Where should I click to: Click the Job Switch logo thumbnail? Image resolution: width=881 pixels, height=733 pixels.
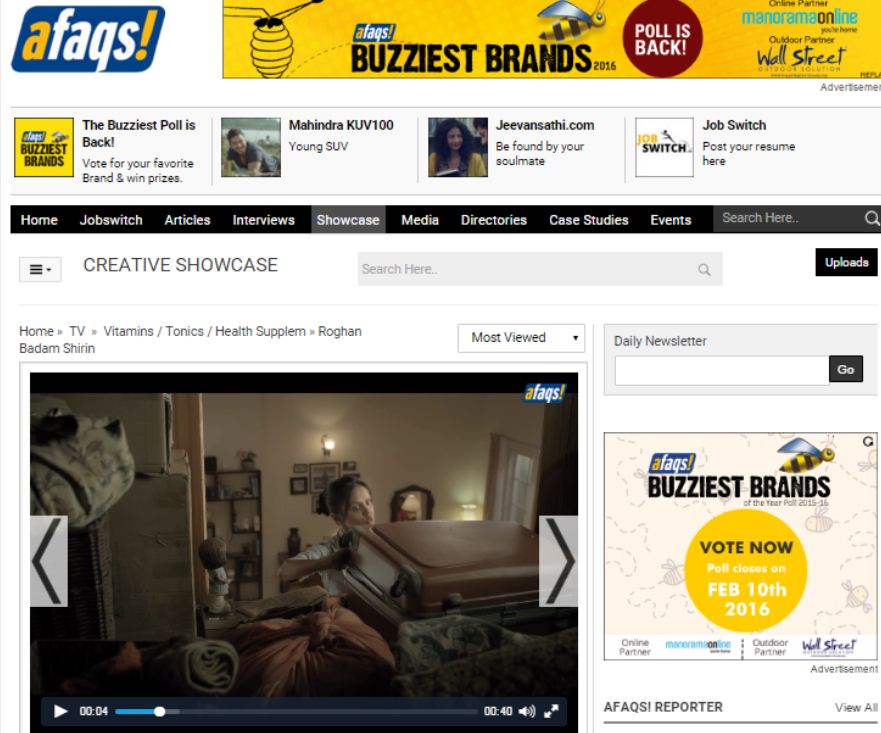click(x=664, y=147)
